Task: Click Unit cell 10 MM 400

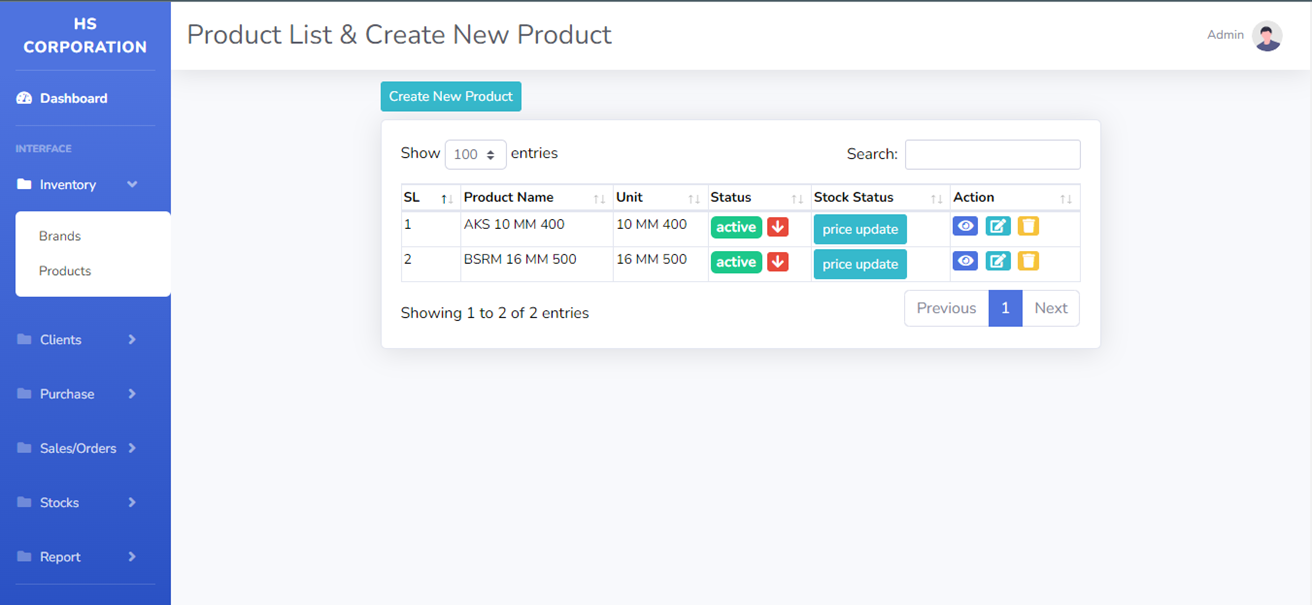Action: (651, 224)
